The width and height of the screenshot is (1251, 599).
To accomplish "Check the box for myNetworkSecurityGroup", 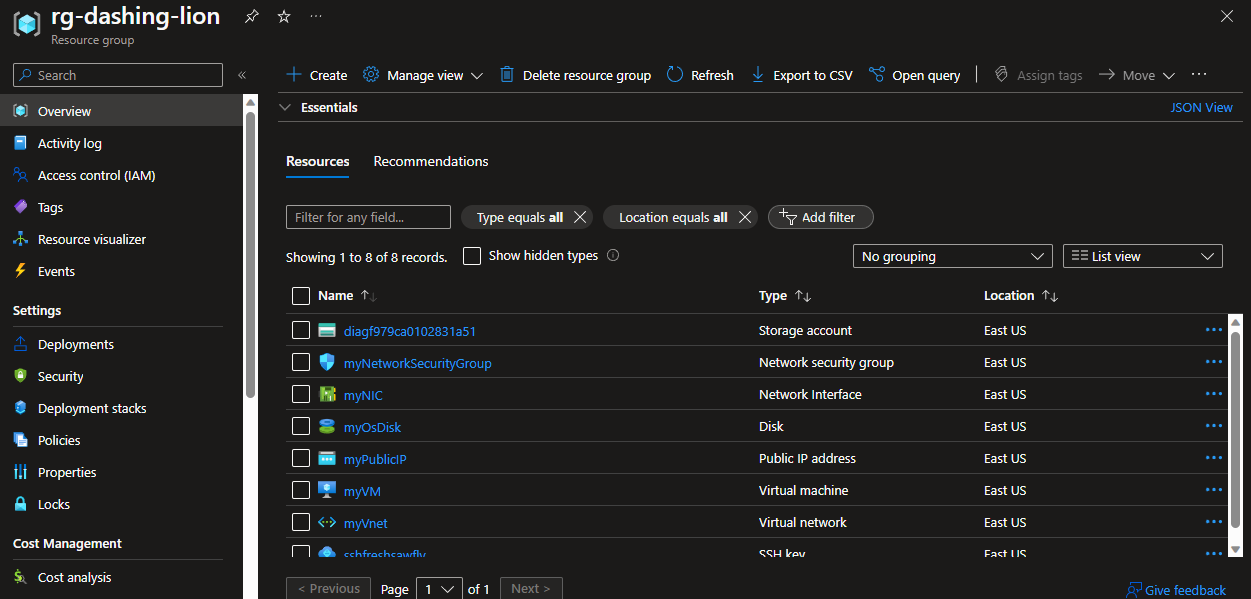I will (x=301, y=363).
